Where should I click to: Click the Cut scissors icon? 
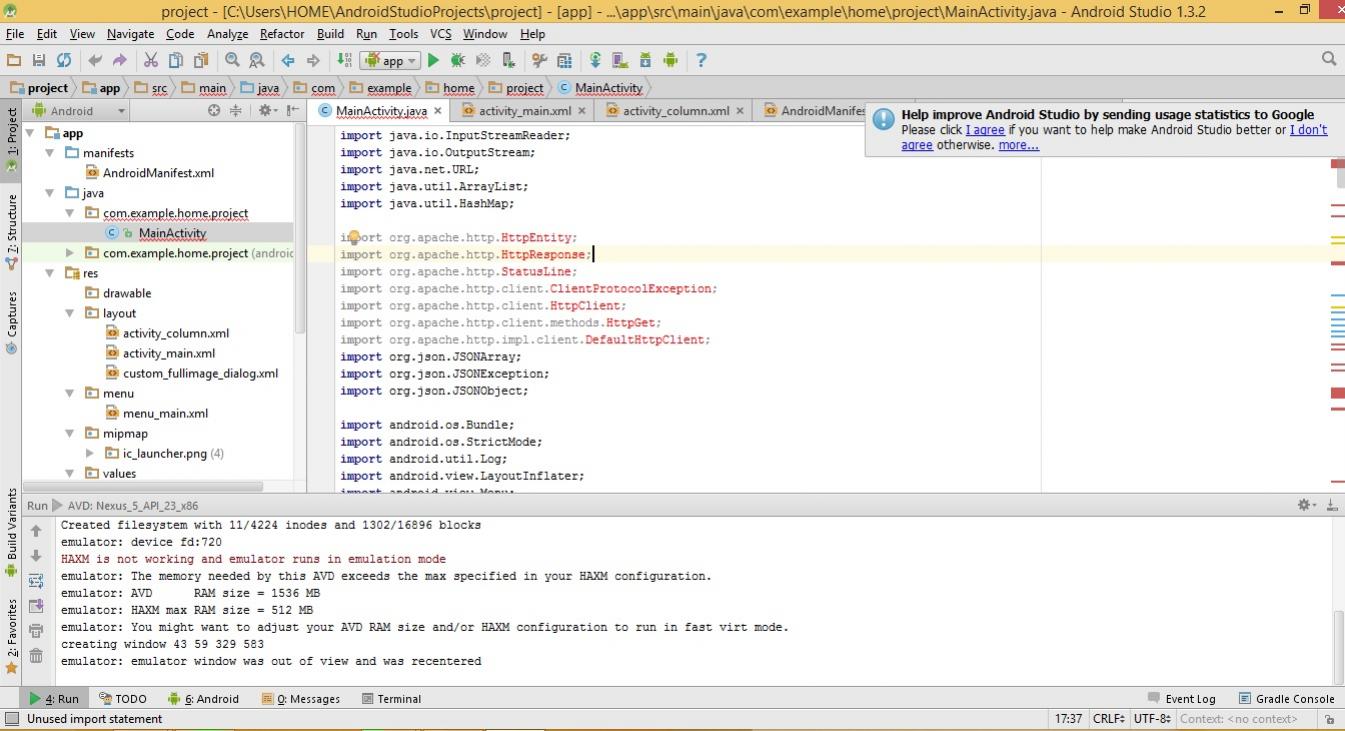tap(151, 60)
